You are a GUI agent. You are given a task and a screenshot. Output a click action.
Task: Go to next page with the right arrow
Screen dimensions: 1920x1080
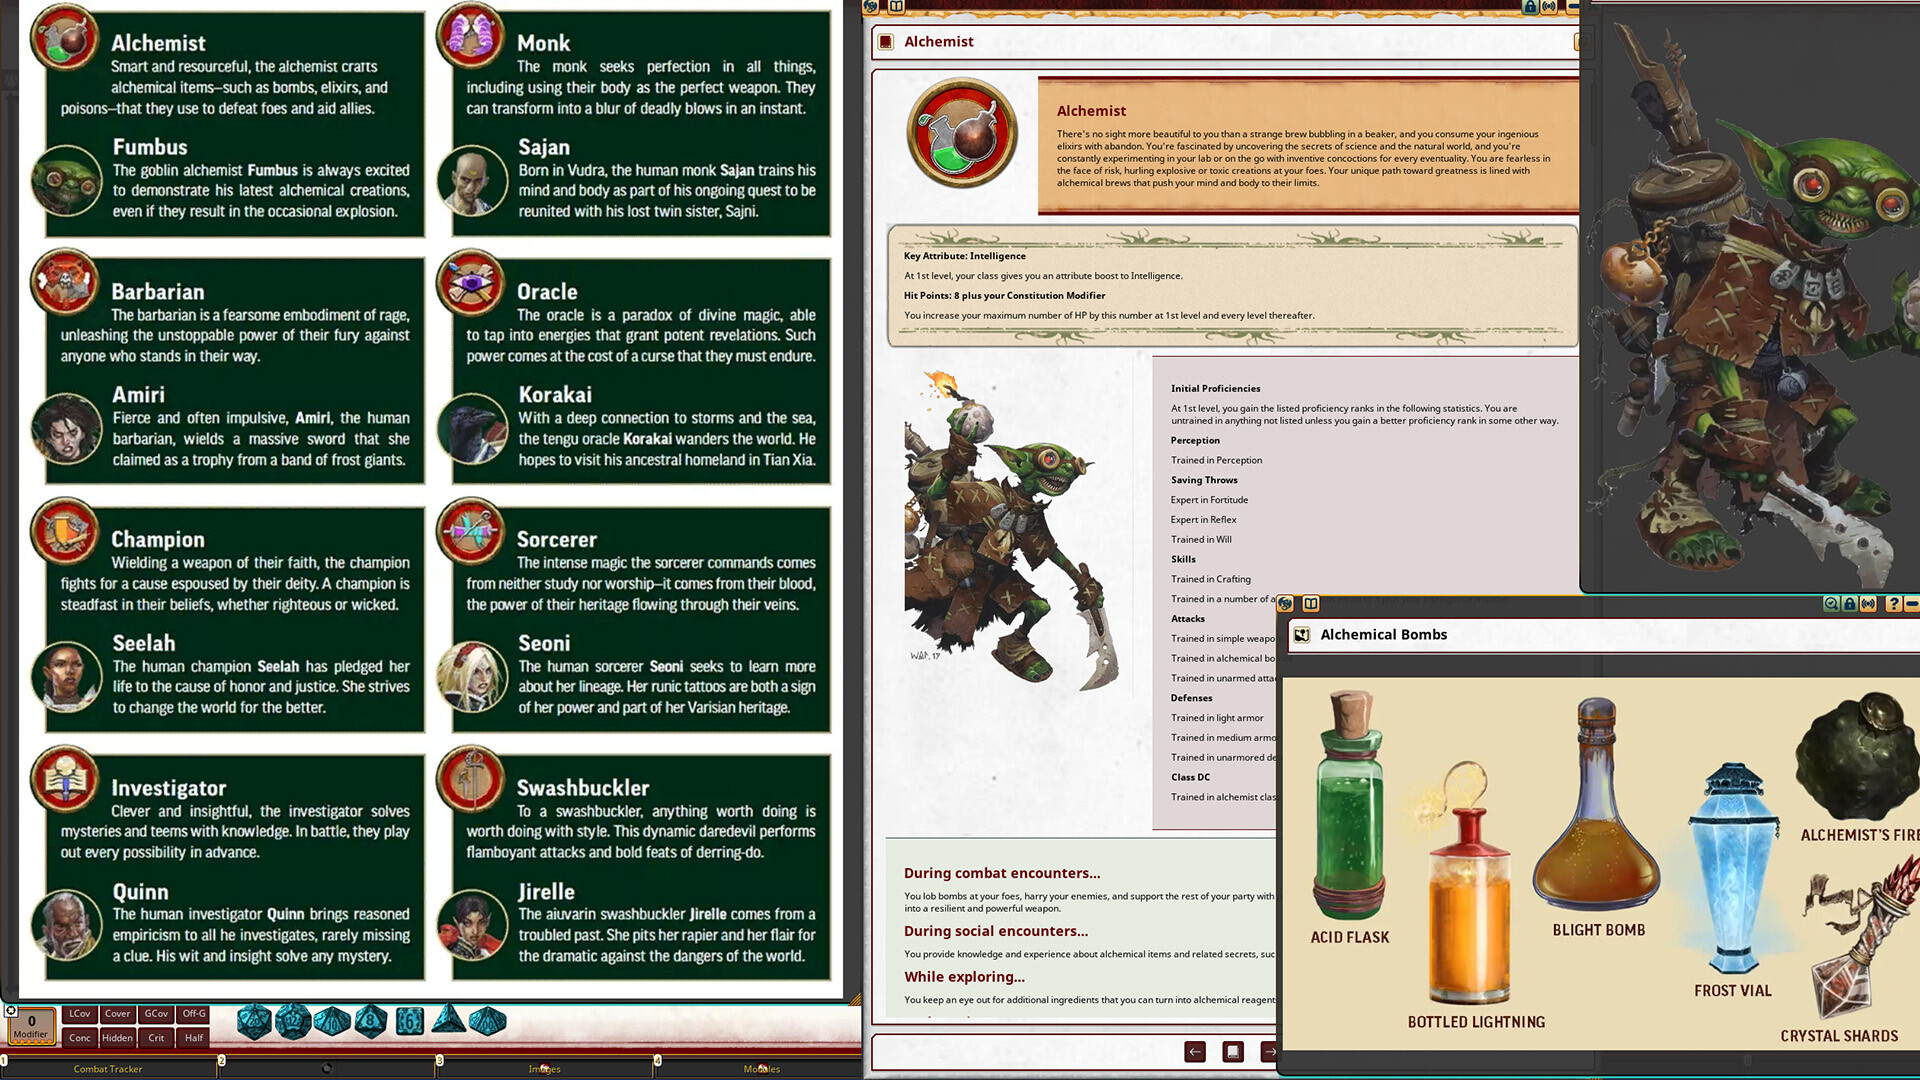point(1271,1052)
